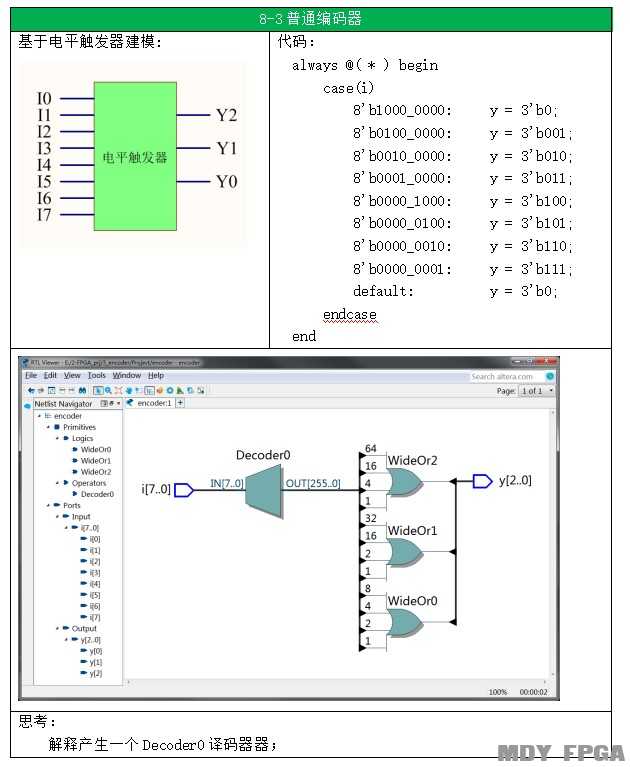
Task: Click the blue circular refresh toolbar icon
Action: (x=170, y=390)
